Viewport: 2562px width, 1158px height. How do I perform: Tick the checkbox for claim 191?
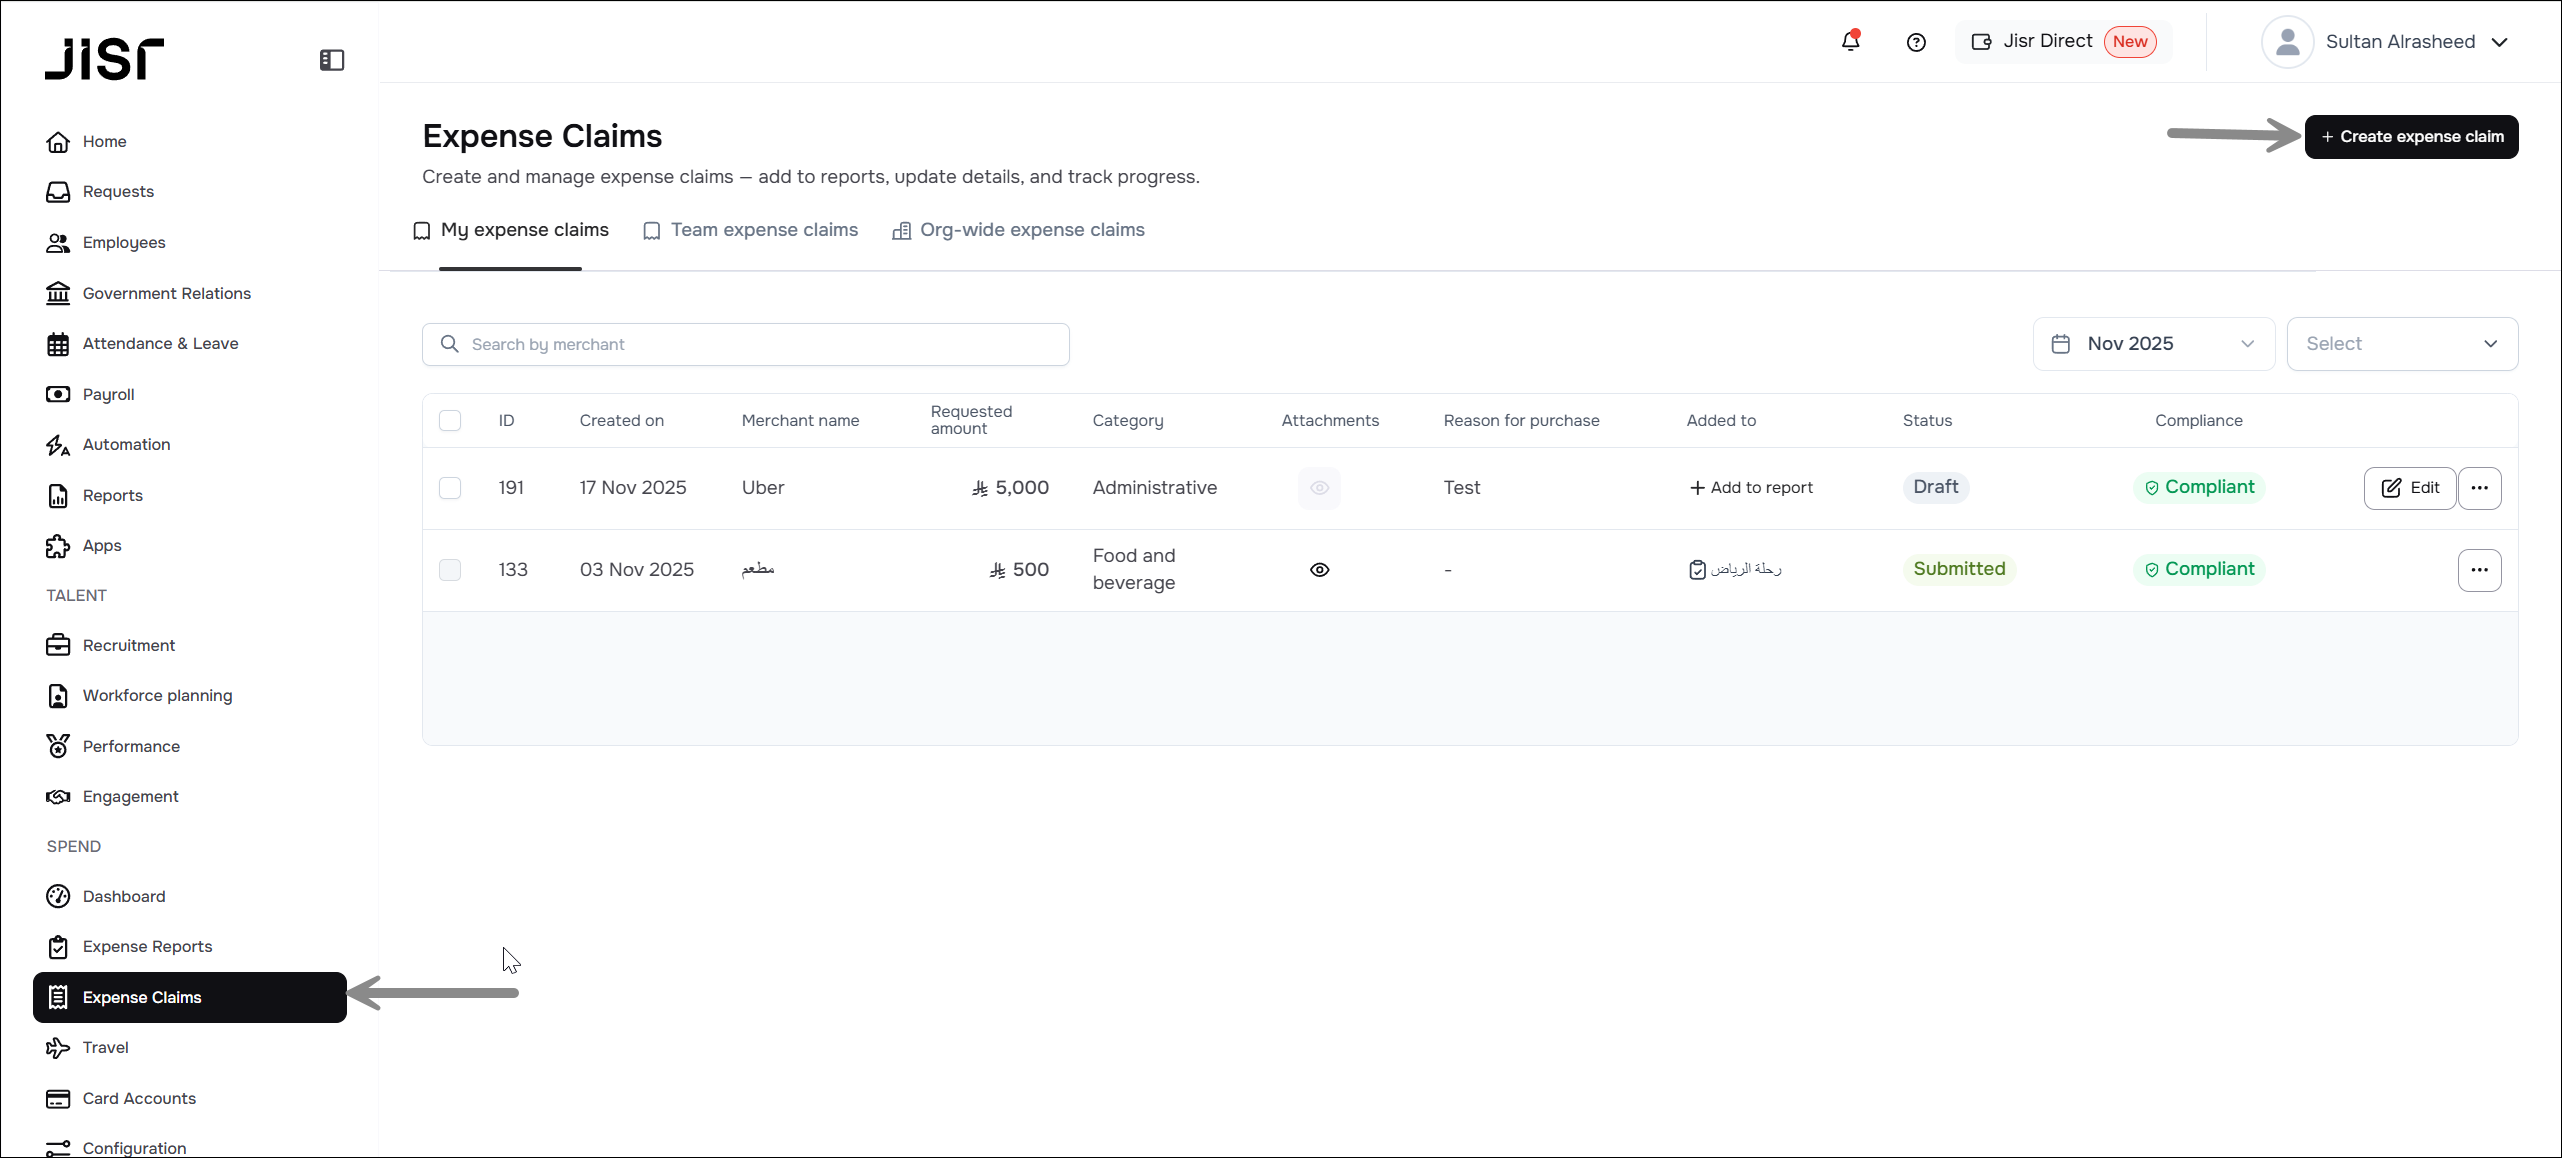(450, 488)
